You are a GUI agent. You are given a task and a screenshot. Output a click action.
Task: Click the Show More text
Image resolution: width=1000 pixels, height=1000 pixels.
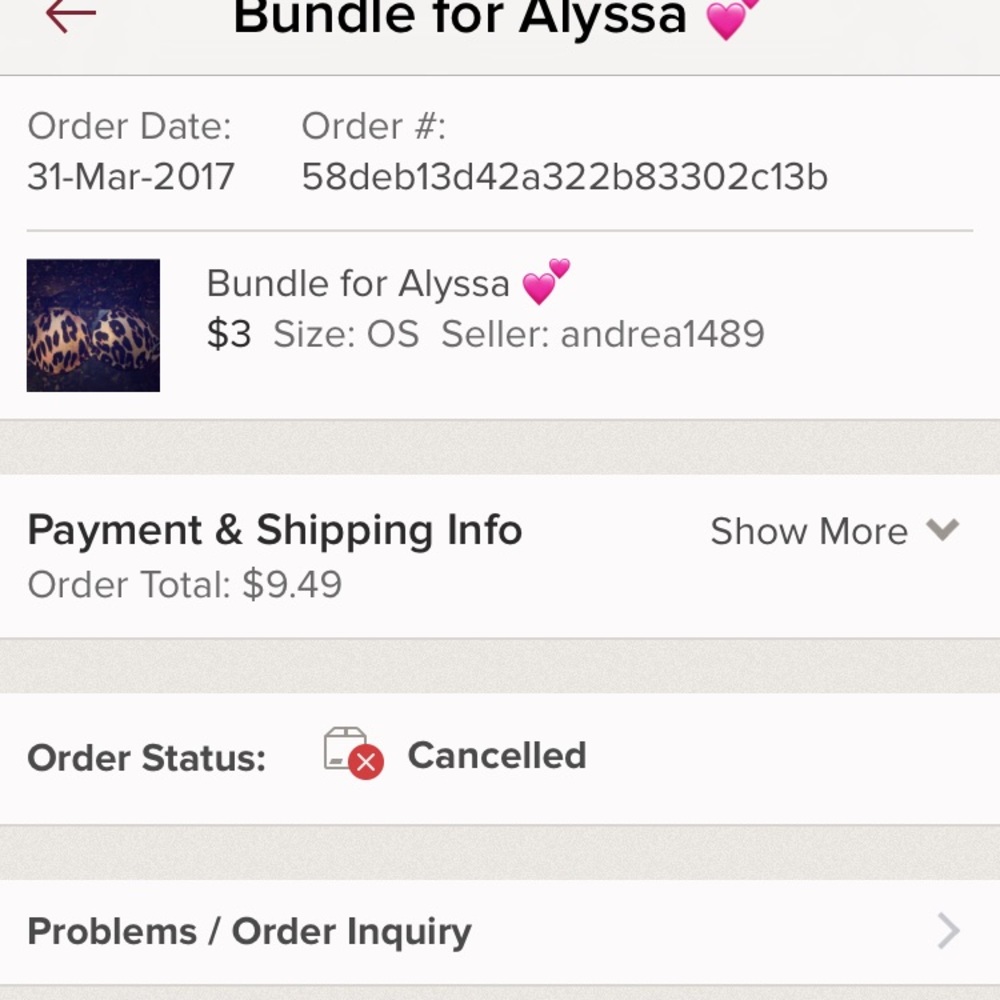point(808,531)
